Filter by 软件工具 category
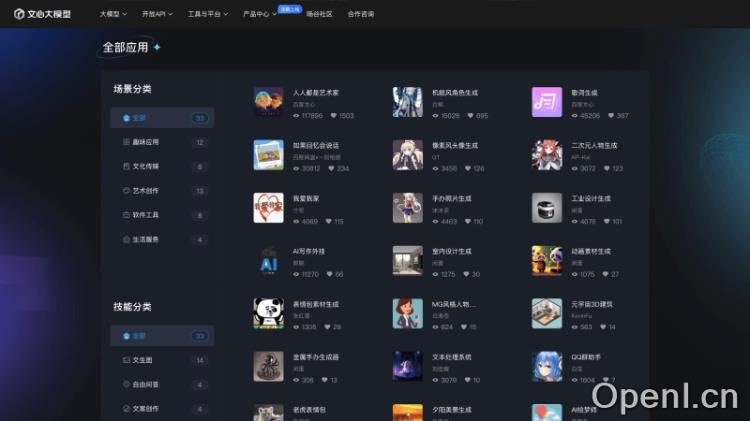750x421 pixels. point(162,215)
